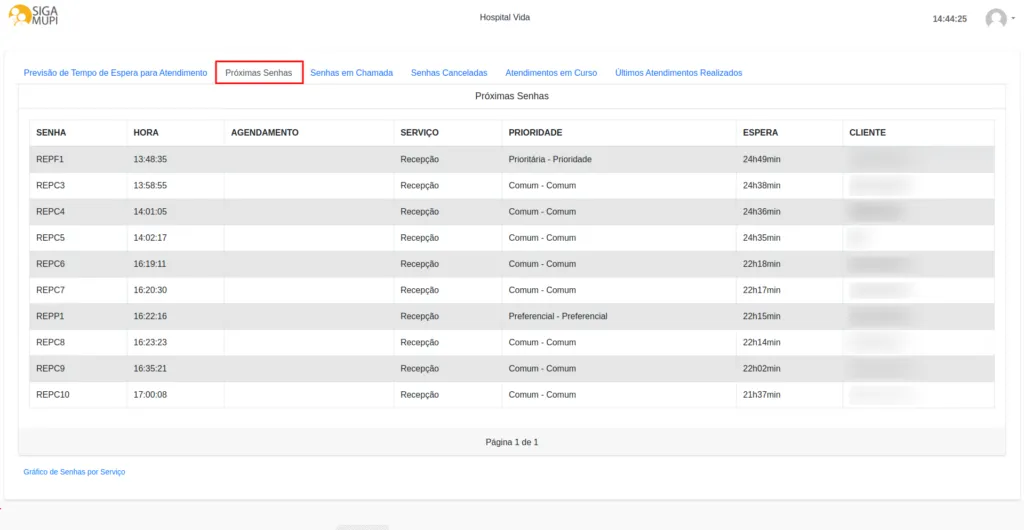Image resolution: width=1024 pixels, height=530 pixels.
Task: Click the HORA column header
Action: (146, 133)
